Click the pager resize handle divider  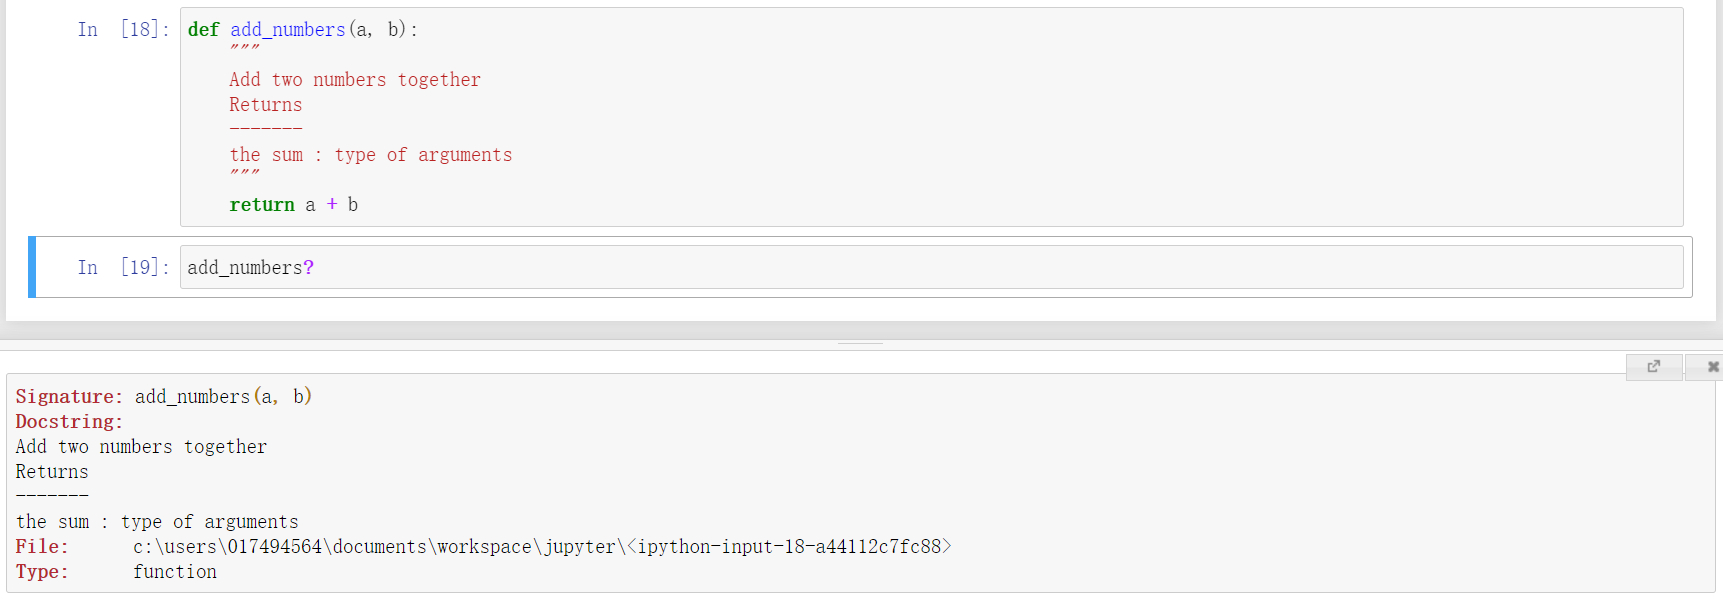[x=861, y=344]
